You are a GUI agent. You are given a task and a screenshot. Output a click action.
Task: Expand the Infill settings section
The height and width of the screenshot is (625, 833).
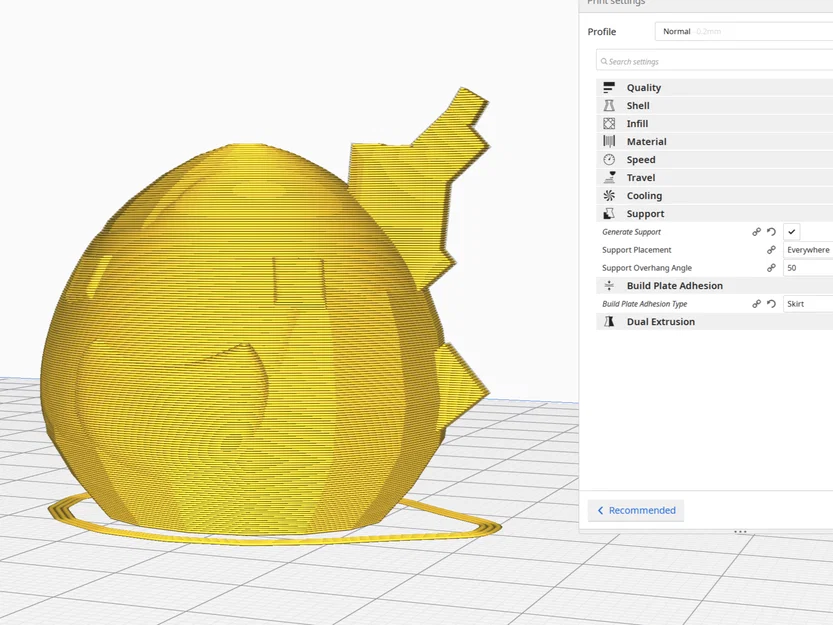[715, 124]
